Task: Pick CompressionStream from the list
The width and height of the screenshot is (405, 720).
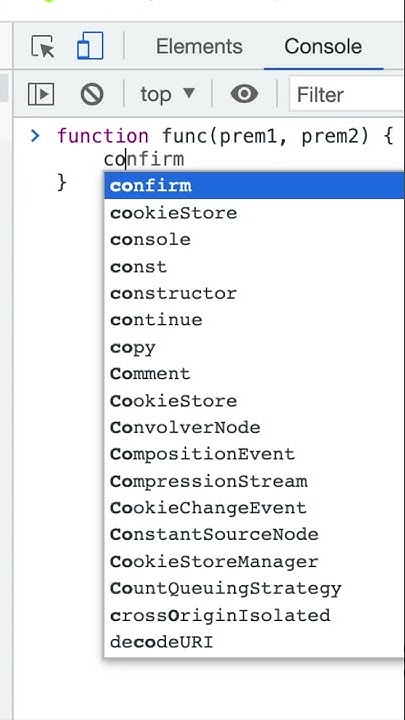Action: point(254,481)
